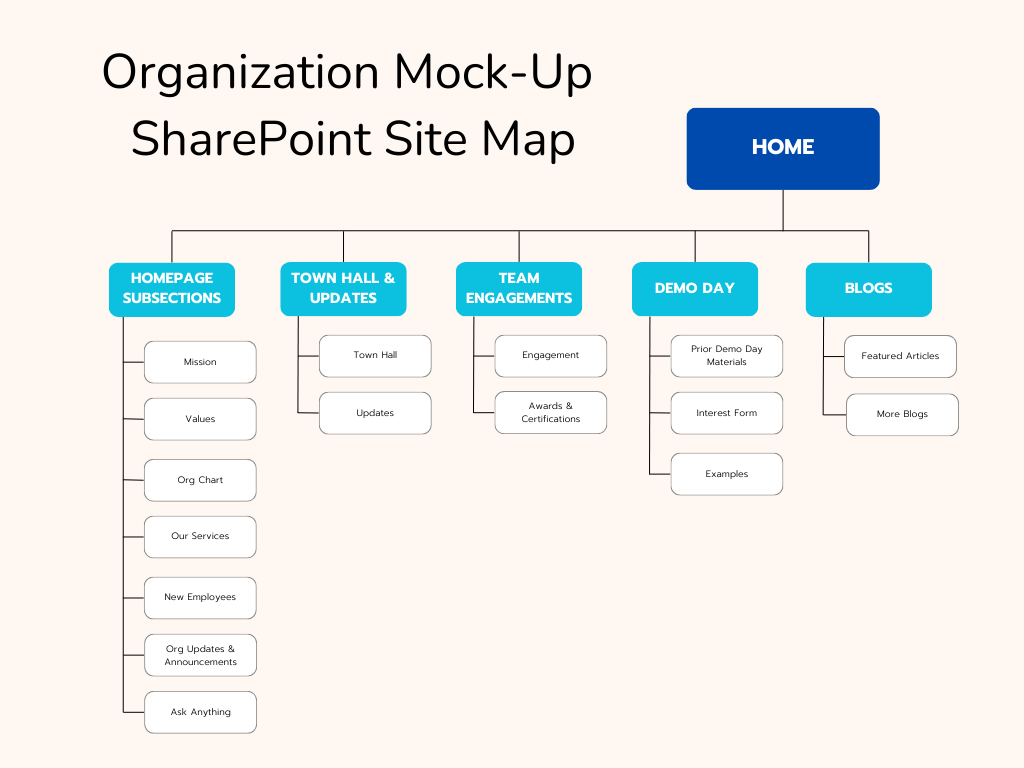Select the Mission node
The height and width of the screenshot is (768, 1024).
(x=200, y=362)
